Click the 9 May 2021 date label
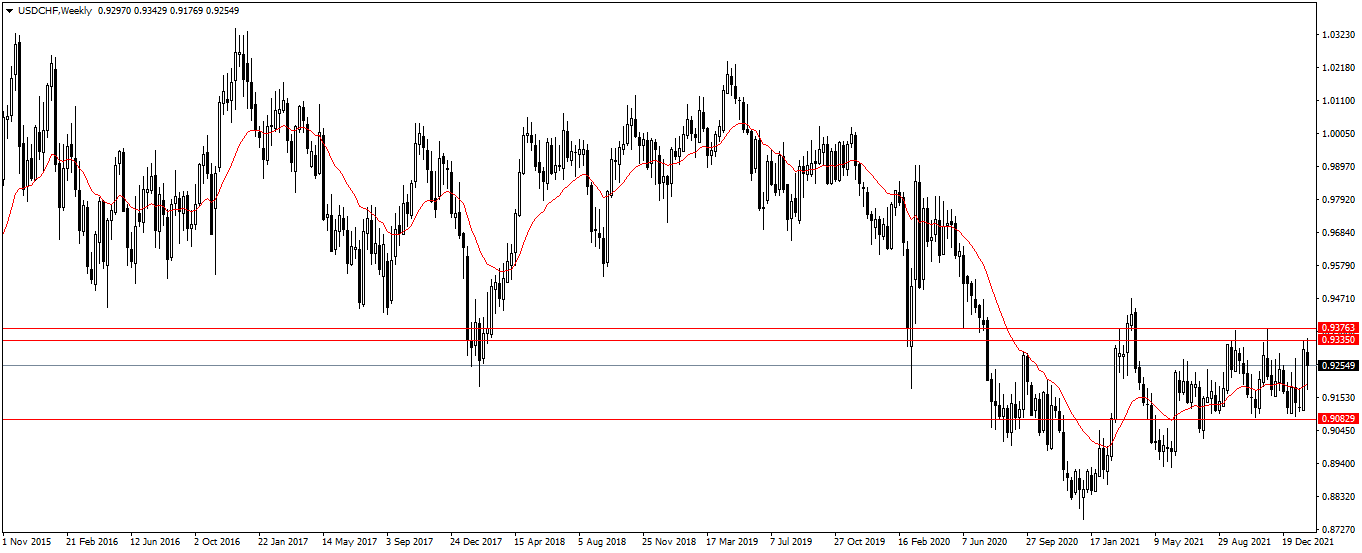 [x=1180, y=541]
